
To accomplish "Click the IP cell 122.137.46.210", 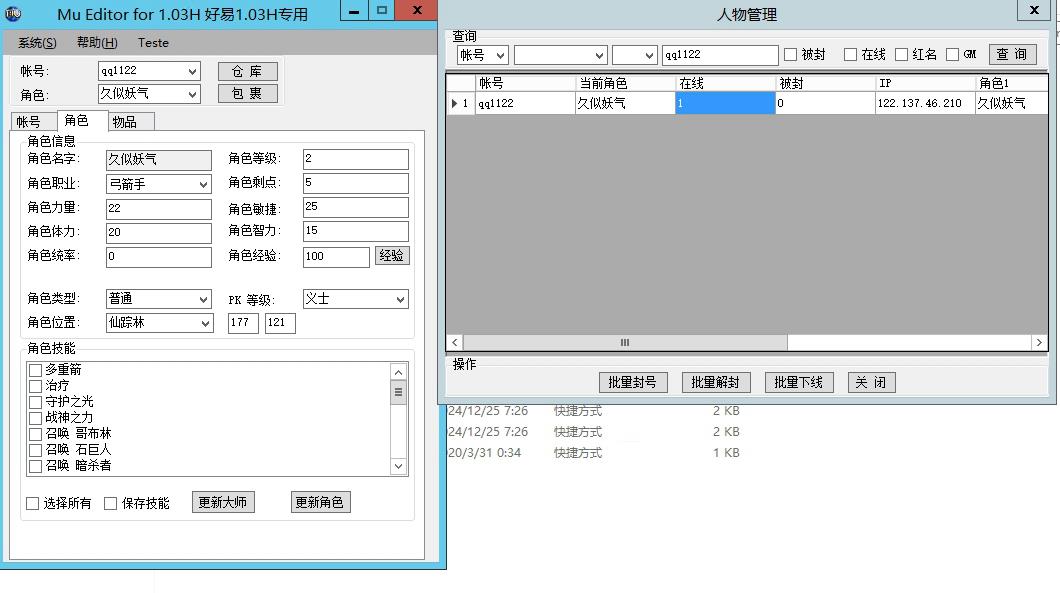I will point(925,103).
